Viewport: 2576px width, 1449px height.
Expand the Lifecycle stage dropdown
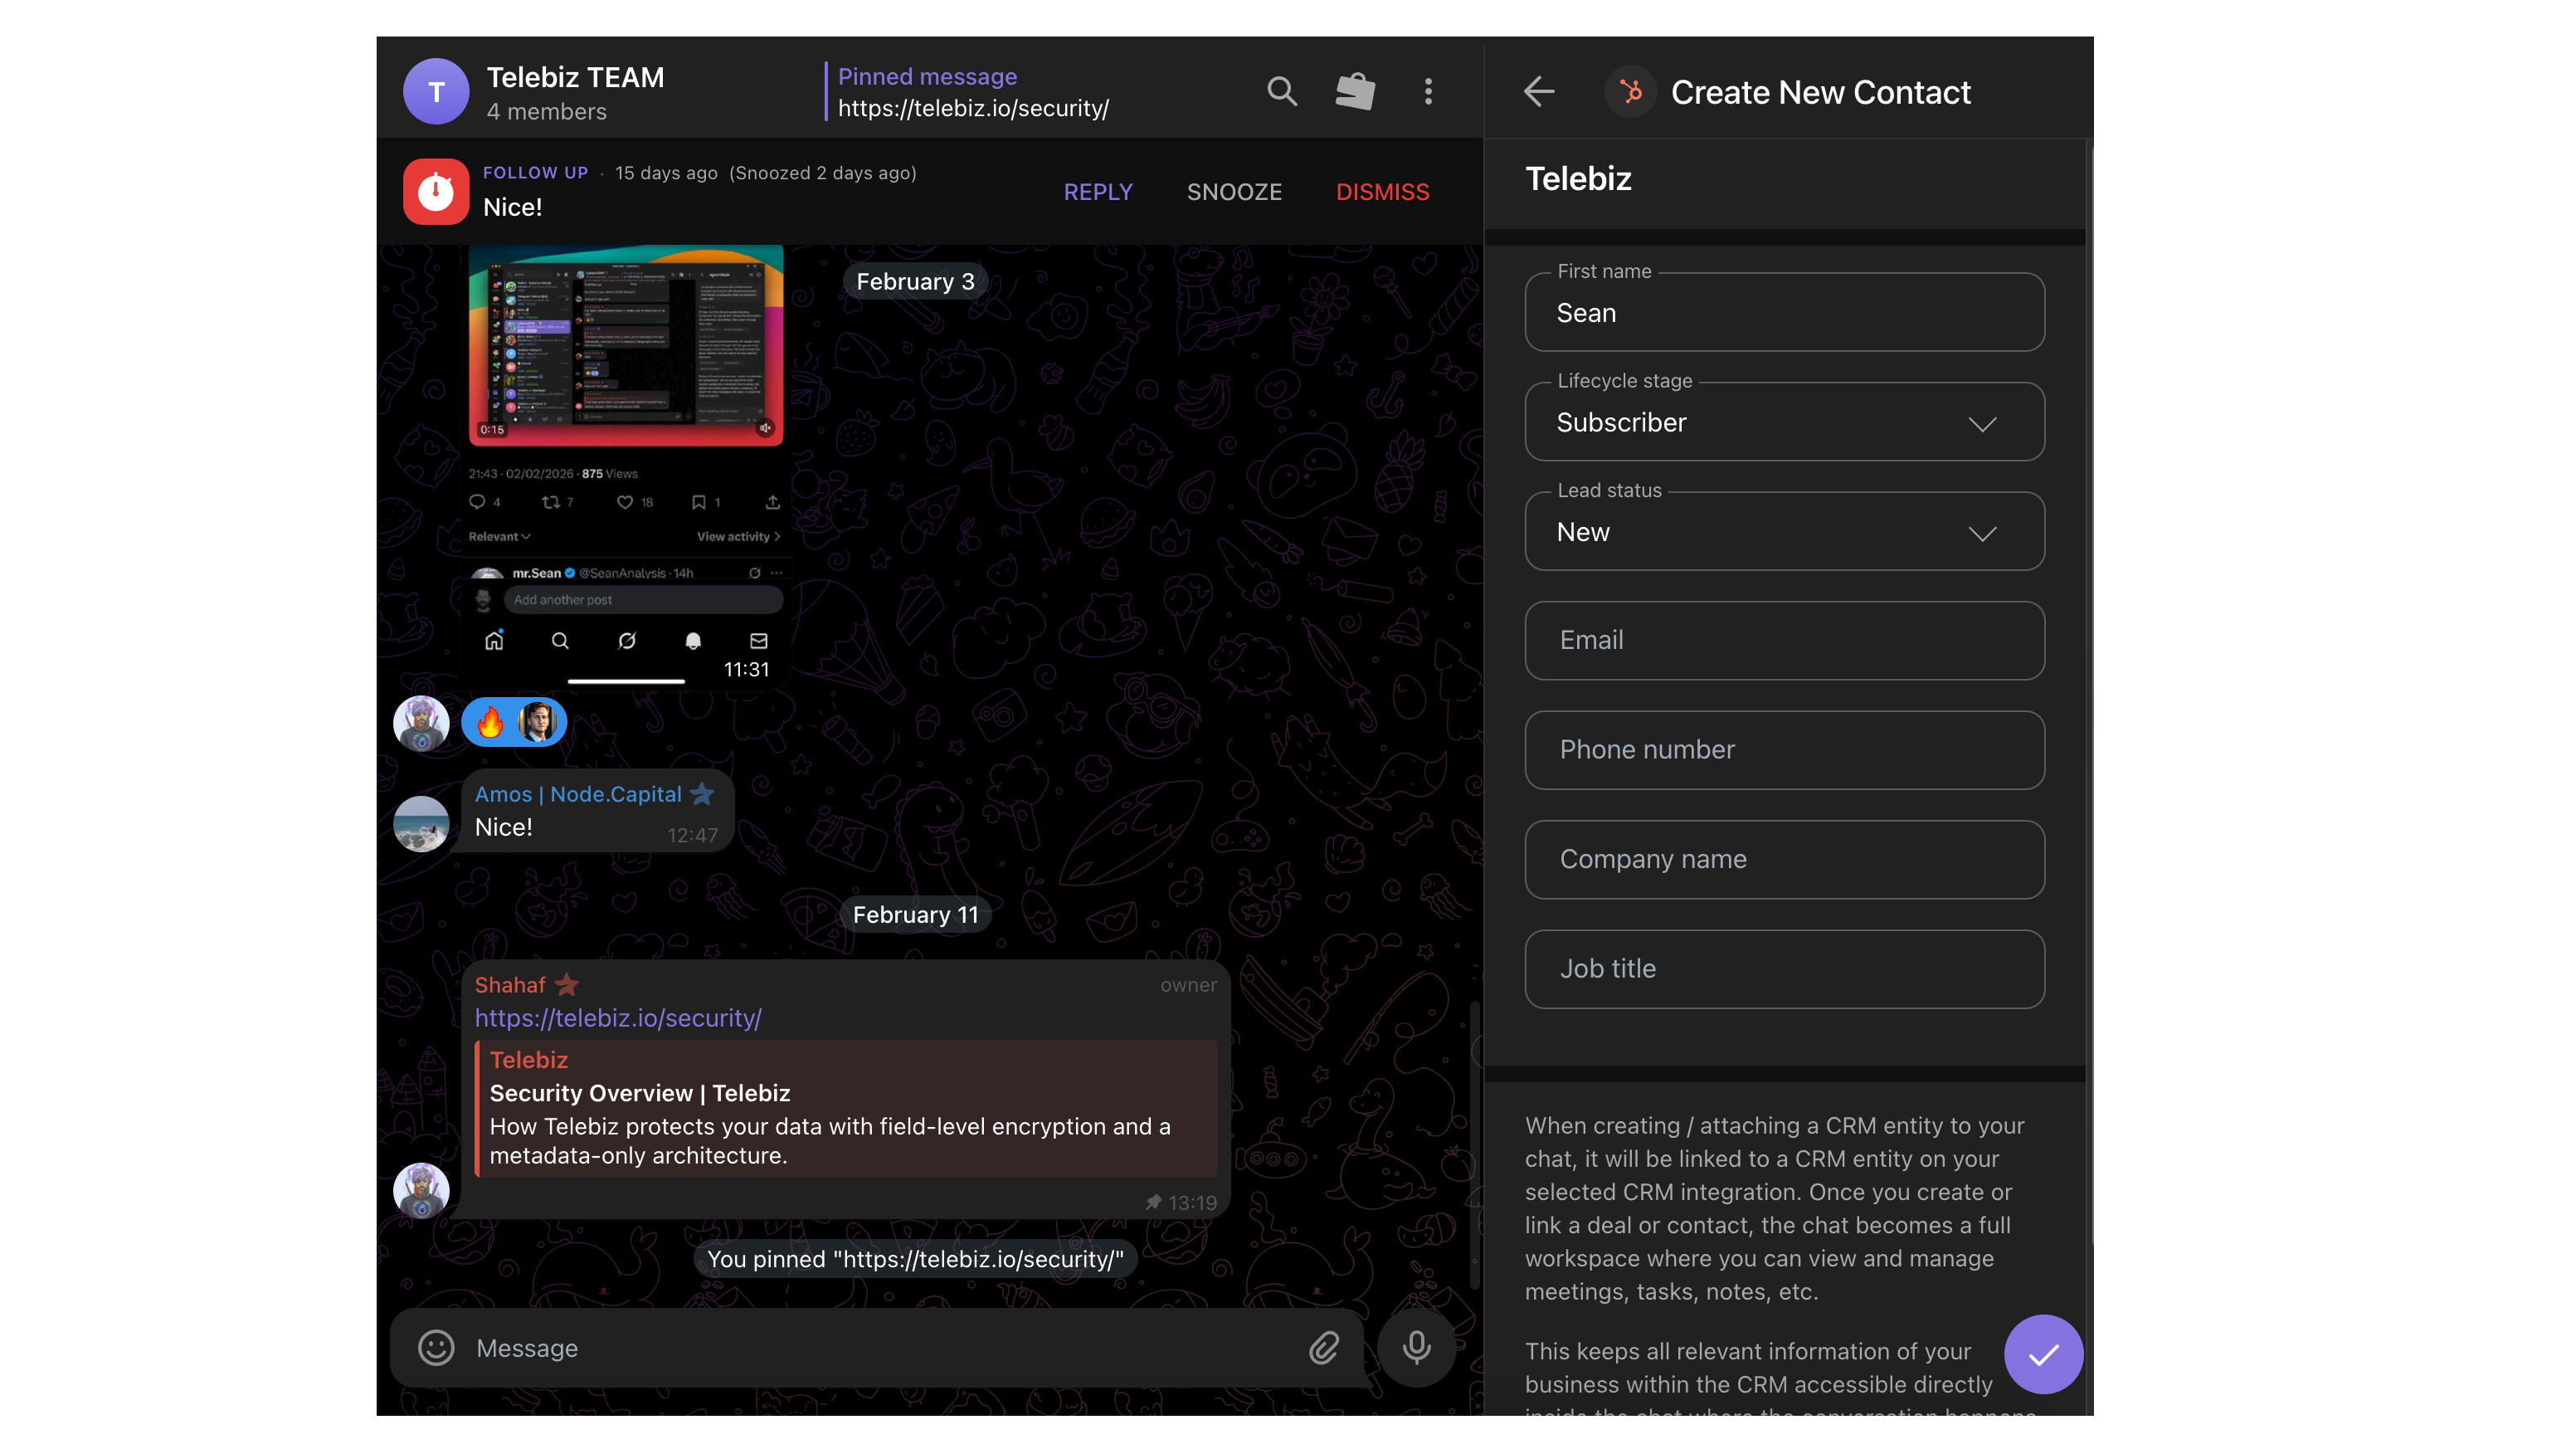(1784, 422)
